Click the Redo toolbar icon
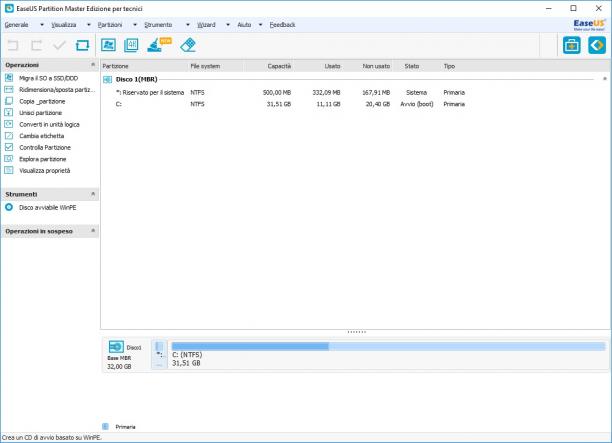Screen dimensions: 612x443 click(36, 45)
